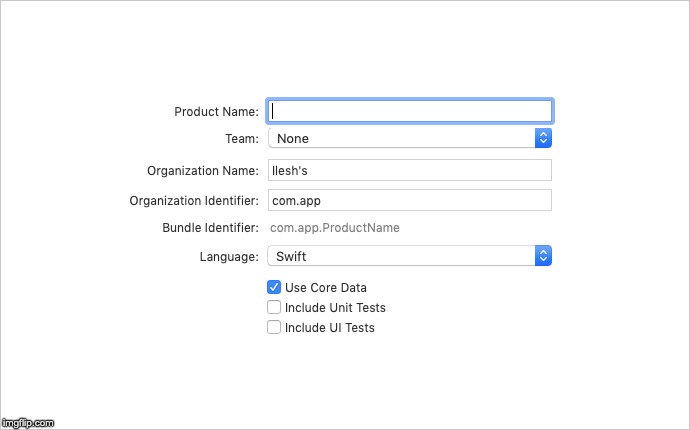This screenshot has height=430, width=690.
Task: Click the "Include UI Tests" label text
Action: point(330,327)
